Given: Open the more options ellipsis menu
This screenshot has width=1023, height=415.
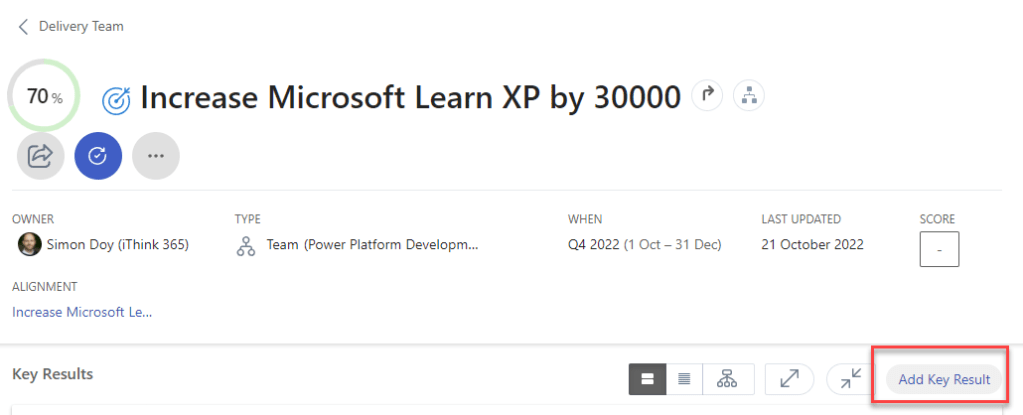Looking at the screenshot, I should [156, 156].
